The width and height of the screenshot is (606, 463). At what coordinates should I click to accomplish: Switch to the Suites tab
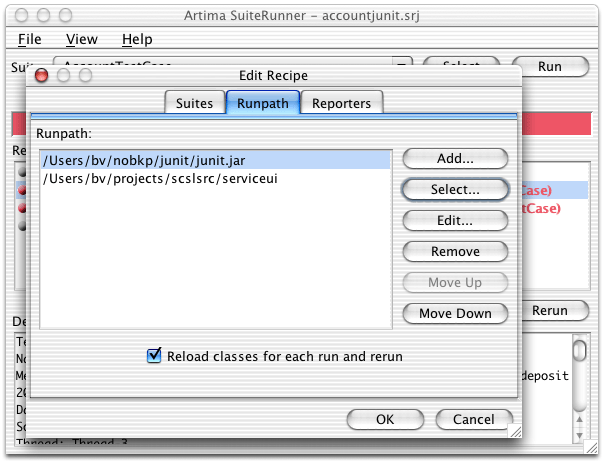(194, 103)
